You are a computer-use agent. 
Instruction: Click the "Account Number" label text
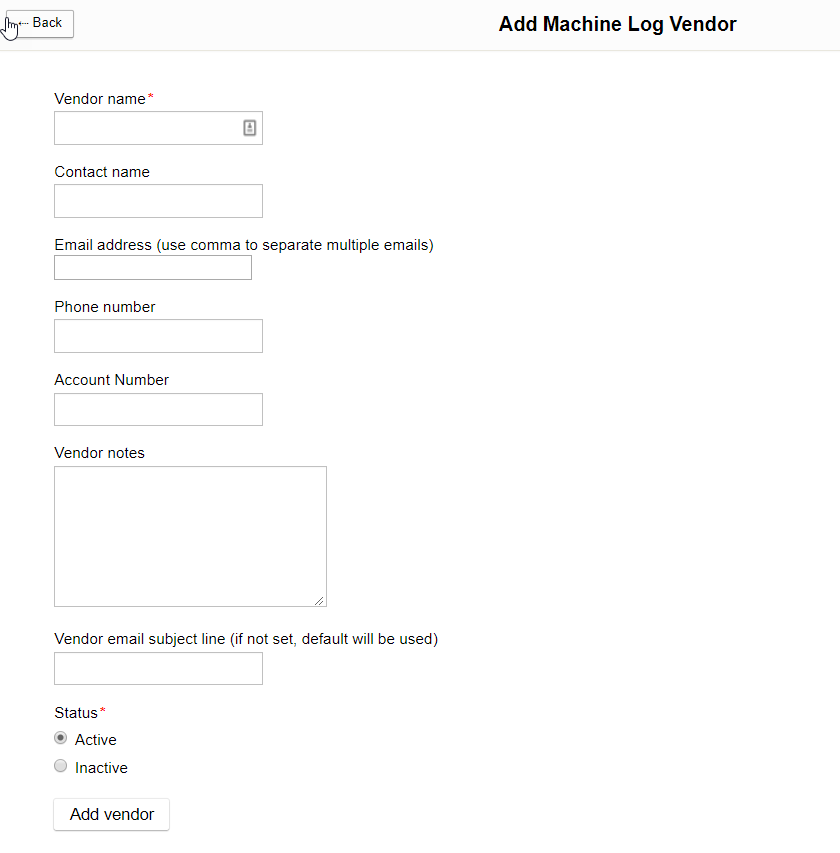[x=112, y=380]
